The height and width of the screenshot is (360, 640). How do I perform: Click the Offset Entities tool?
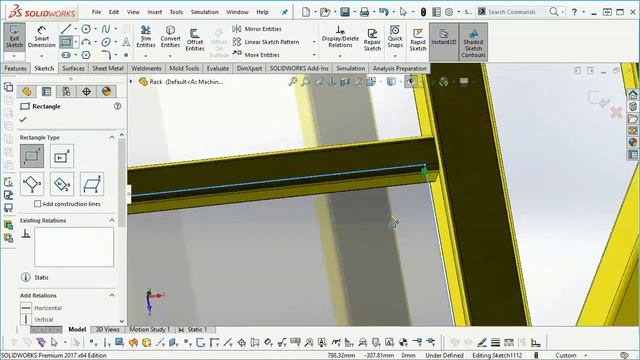195,40
